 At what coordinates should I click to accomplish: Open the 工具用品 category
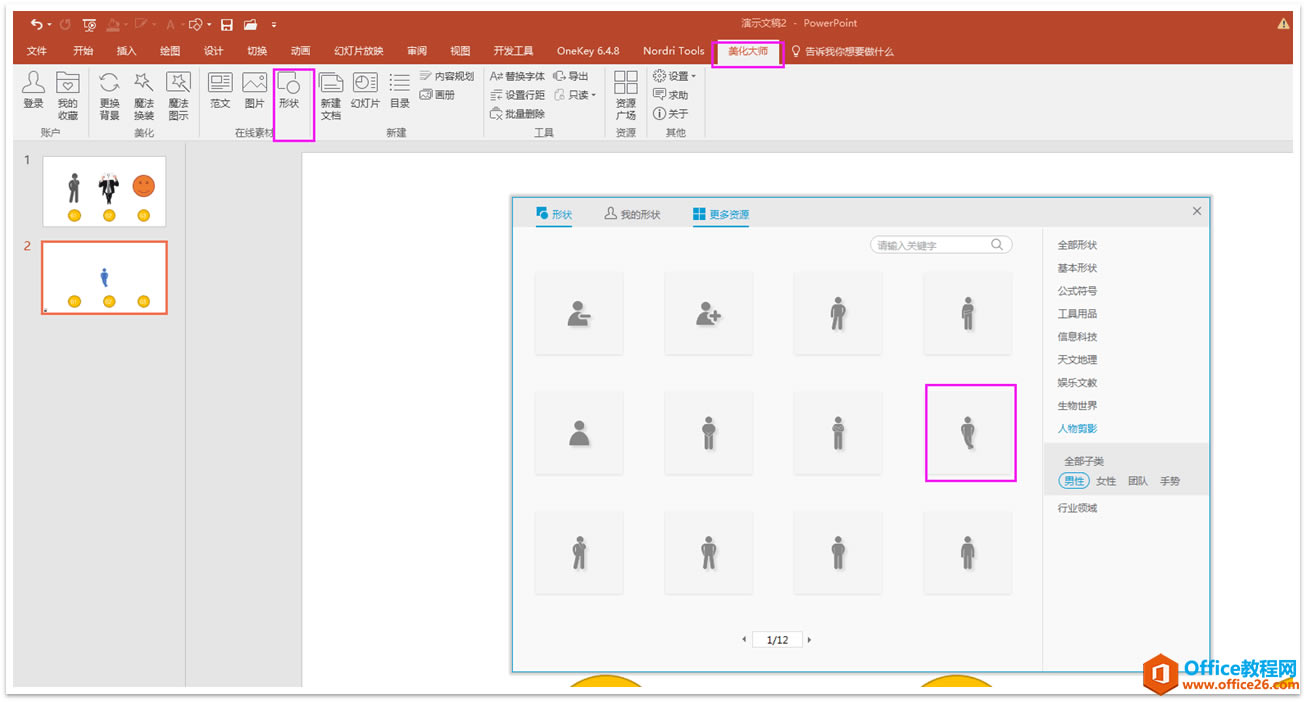coord(1077,314)
